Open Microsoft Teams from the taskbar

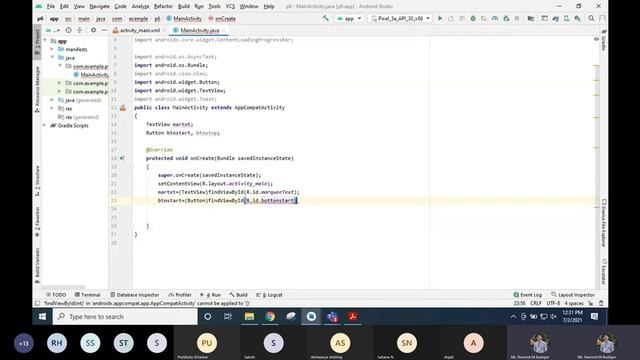pos(332,317)
